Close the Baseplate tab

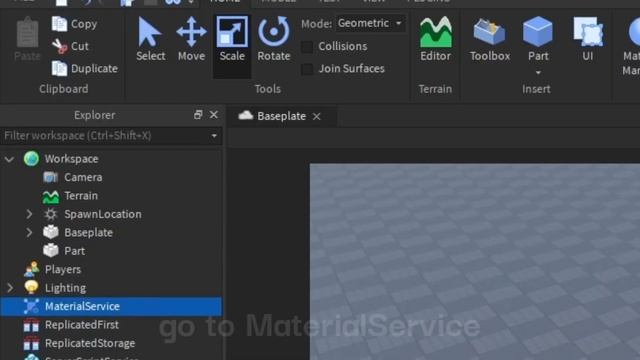[316, 117]
